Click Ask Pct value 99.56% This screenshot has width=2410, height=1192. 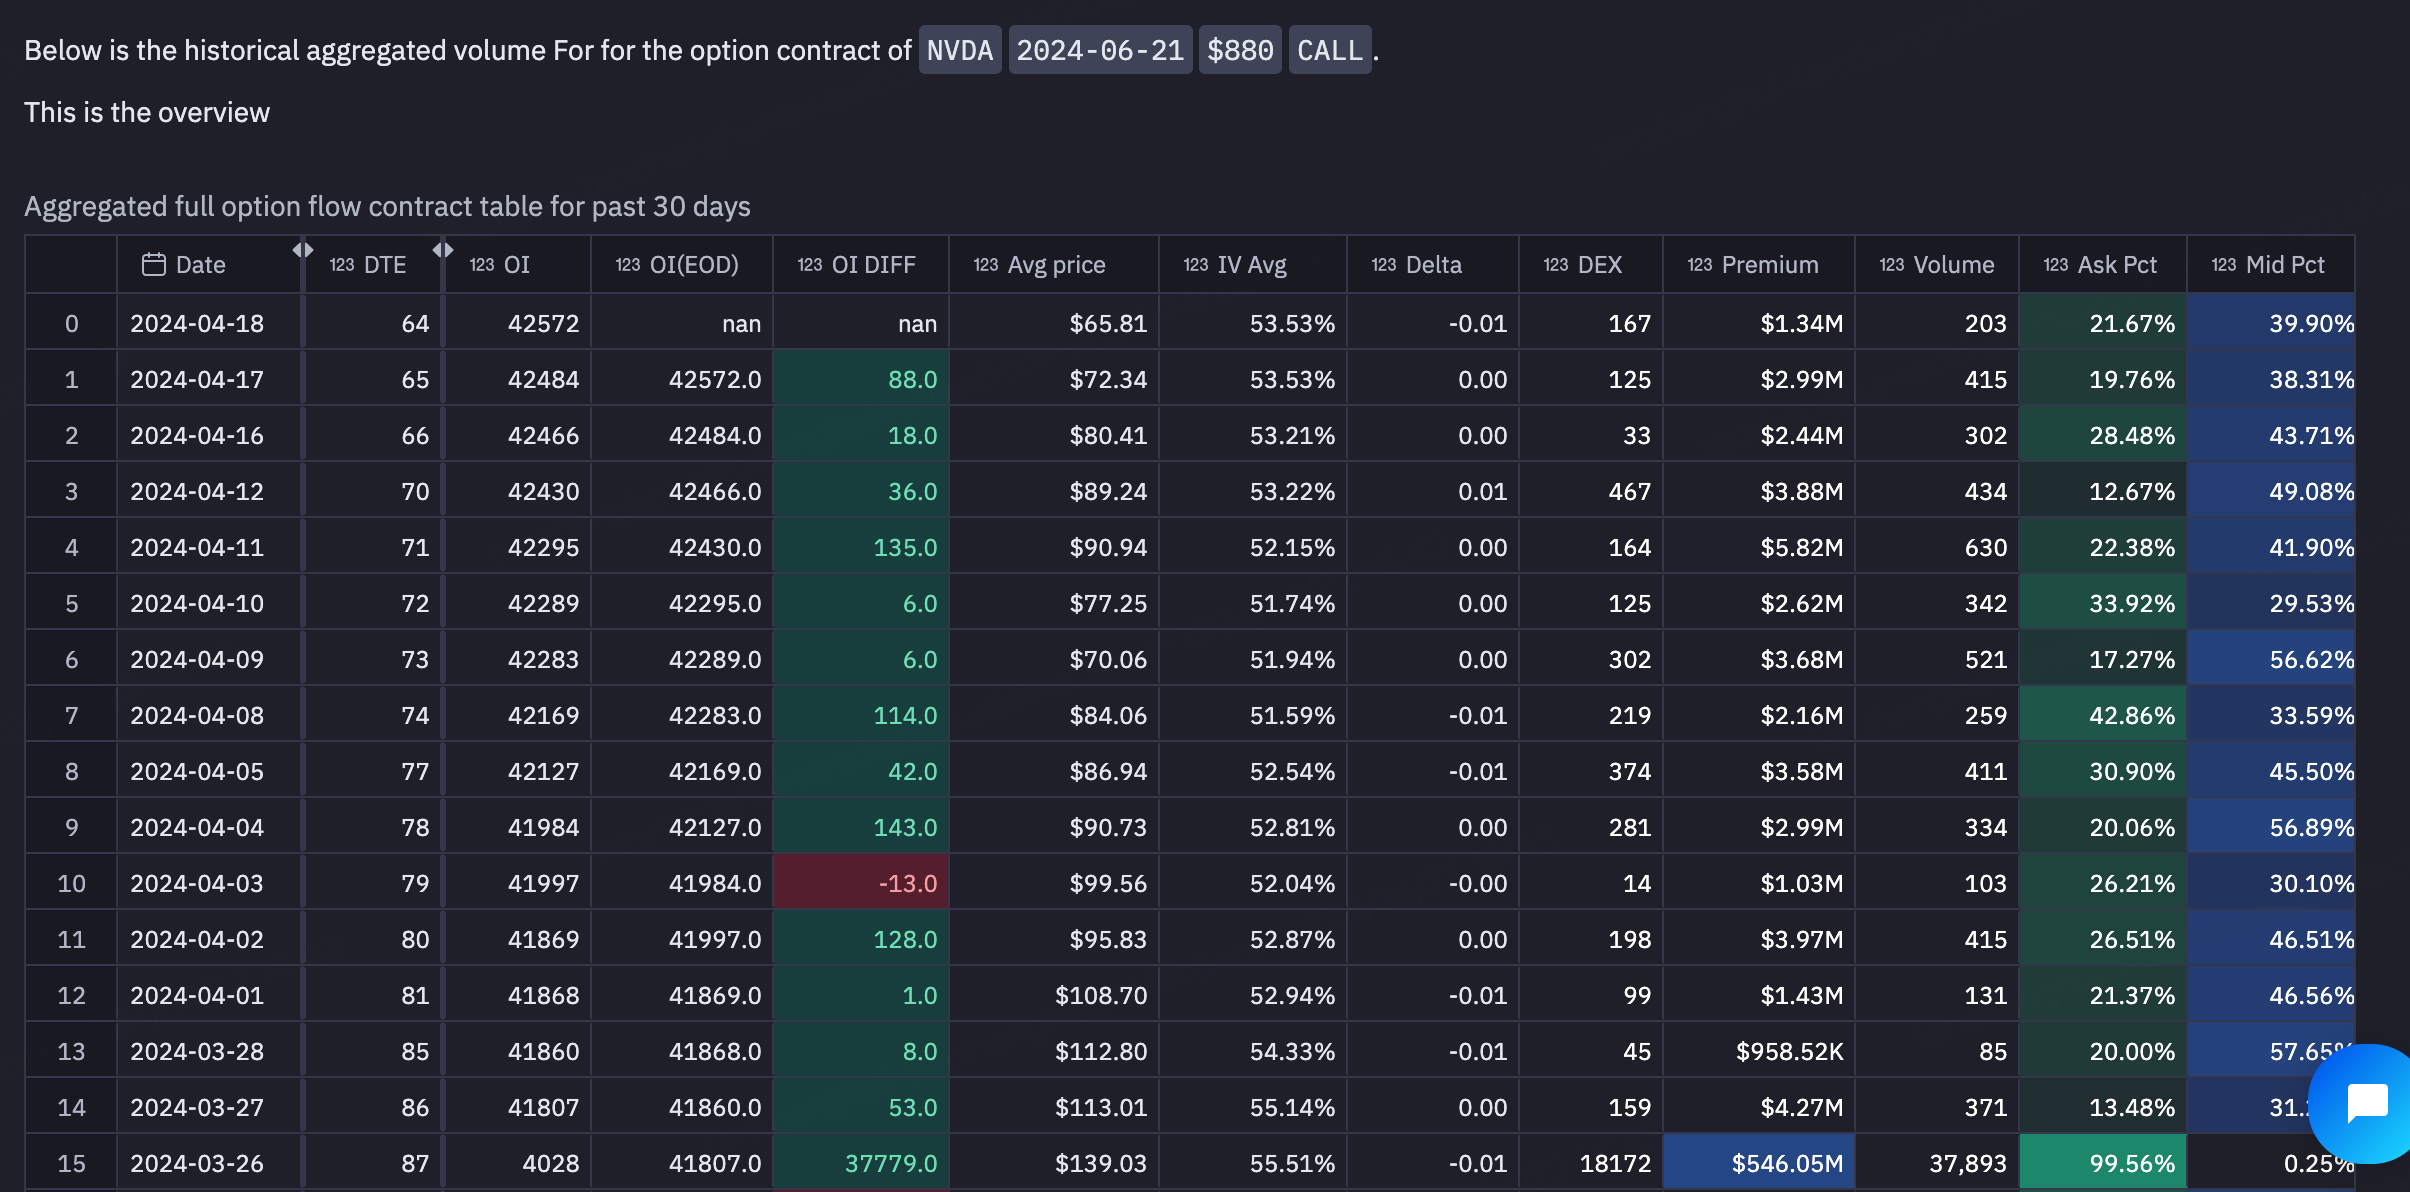point(2103,1163)
